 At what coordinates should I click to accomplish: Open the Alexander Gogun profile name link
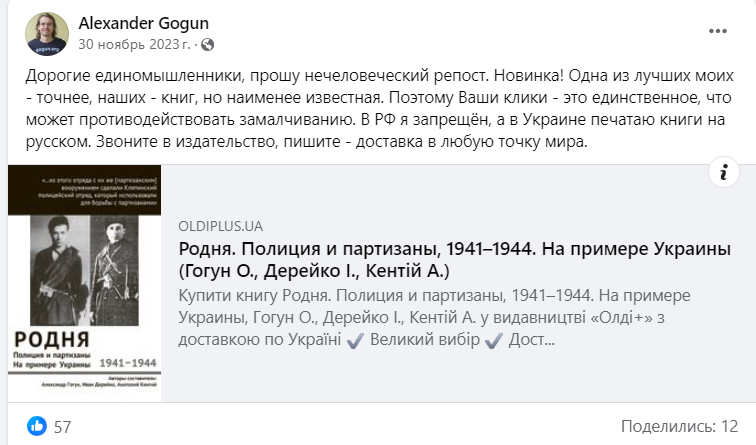pyautogui.click(x=144, y=23)
